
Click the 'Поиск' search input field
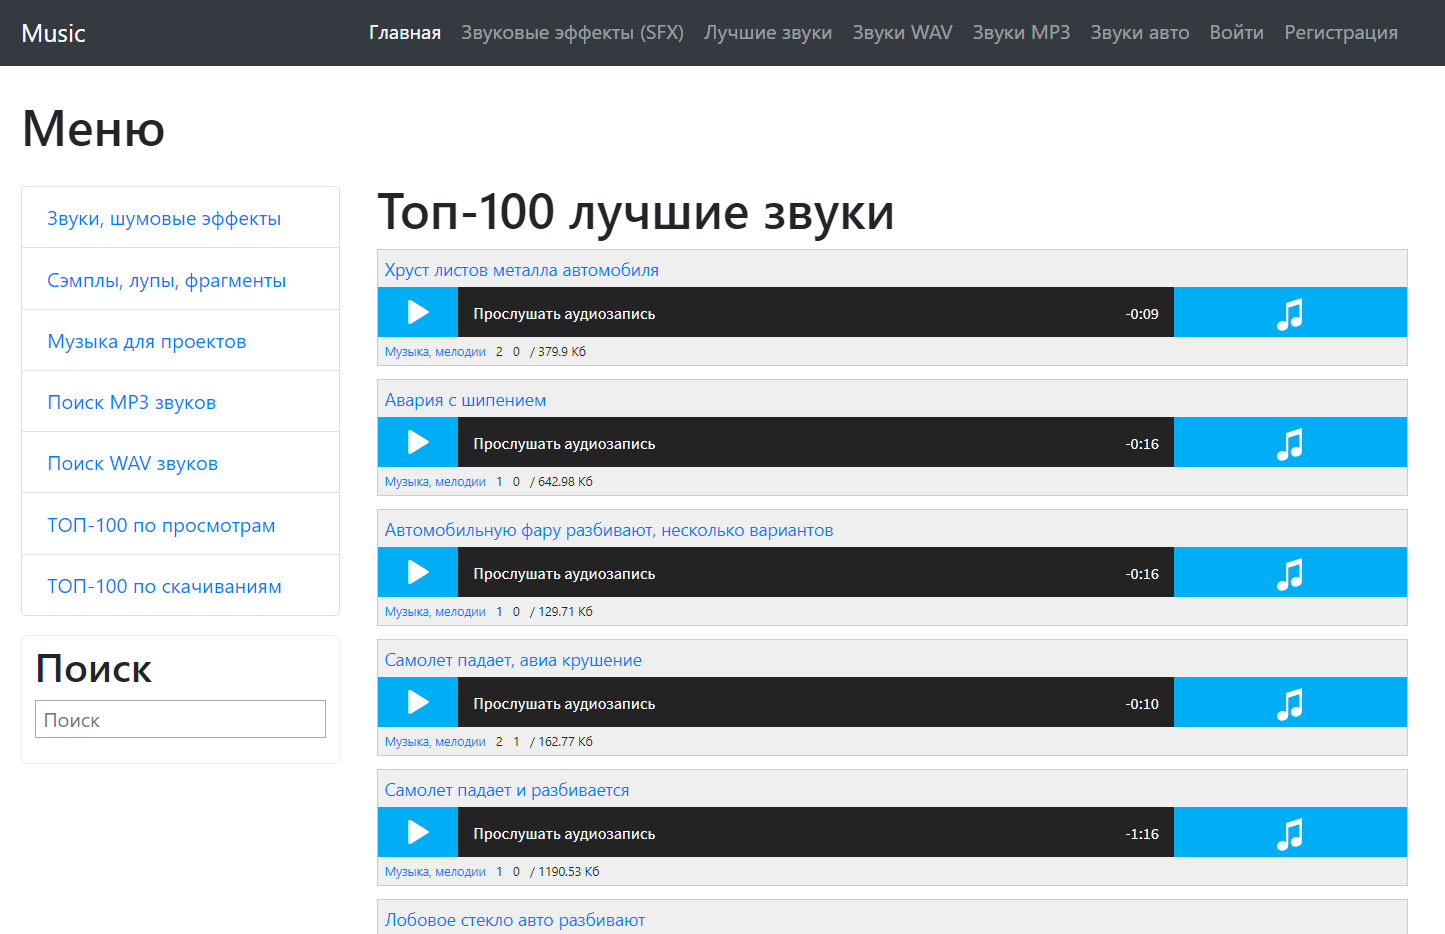(x=180, y=720)
